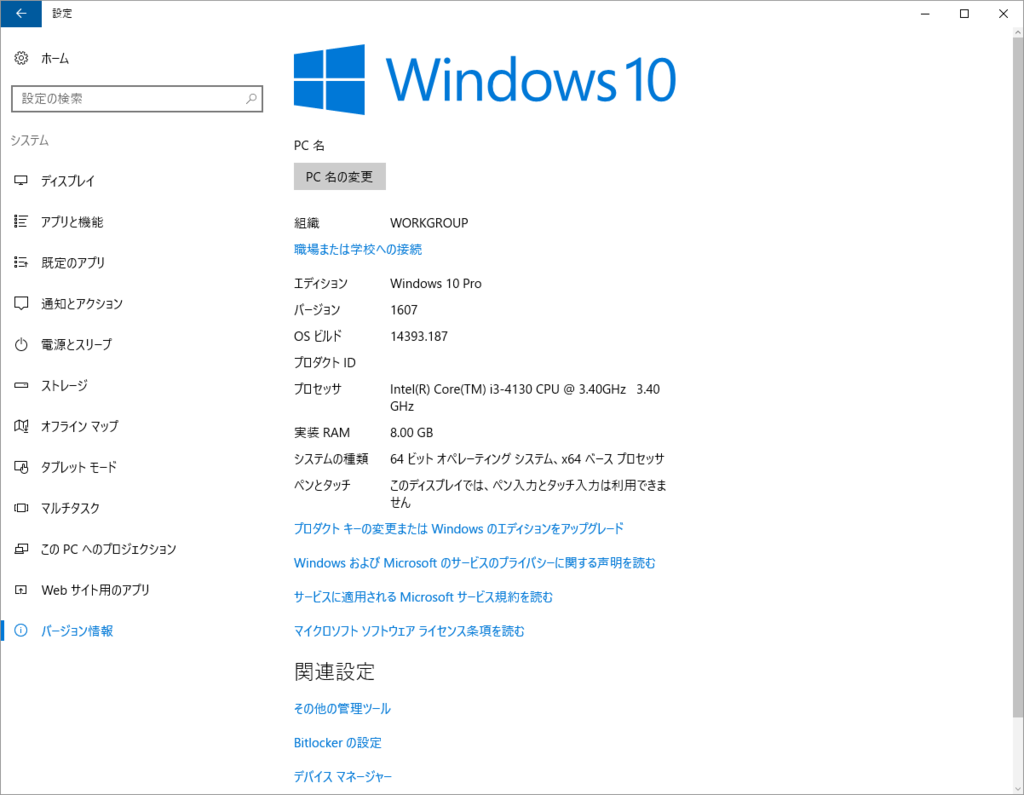Click OS build value 14393.187

coord(419,336)
